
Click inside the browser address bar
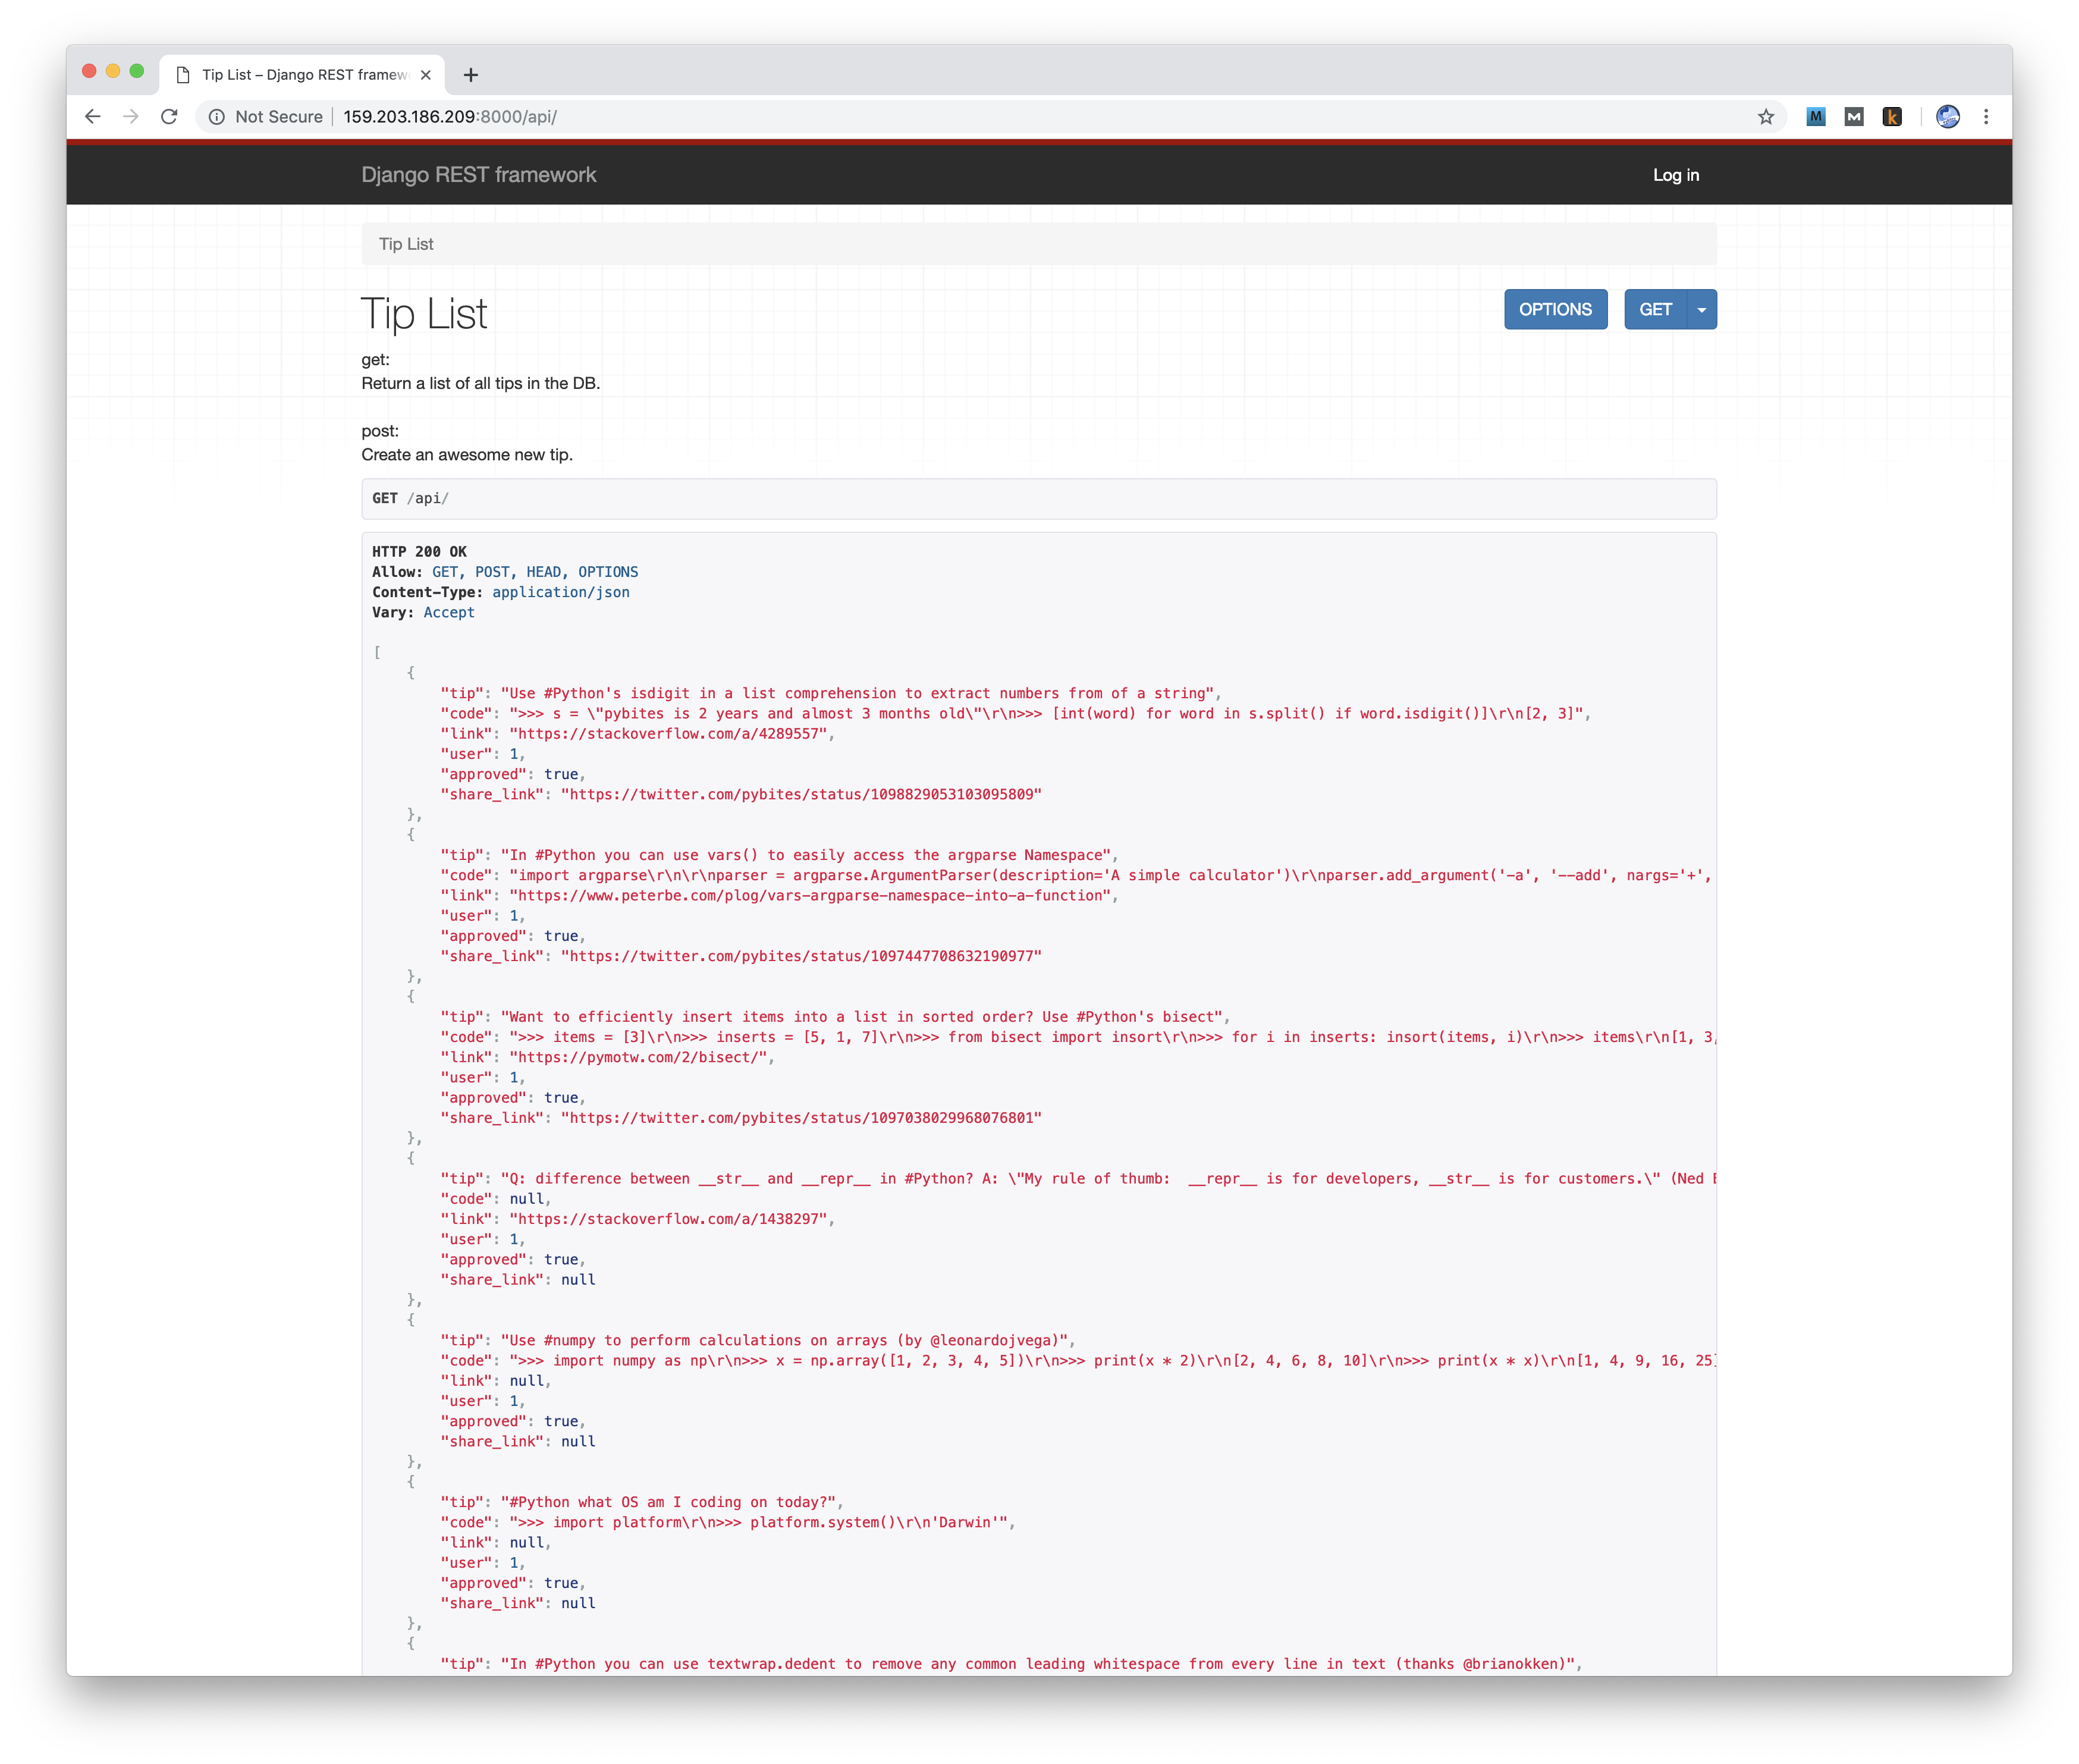pyautogui.click(x=600, y=116)
